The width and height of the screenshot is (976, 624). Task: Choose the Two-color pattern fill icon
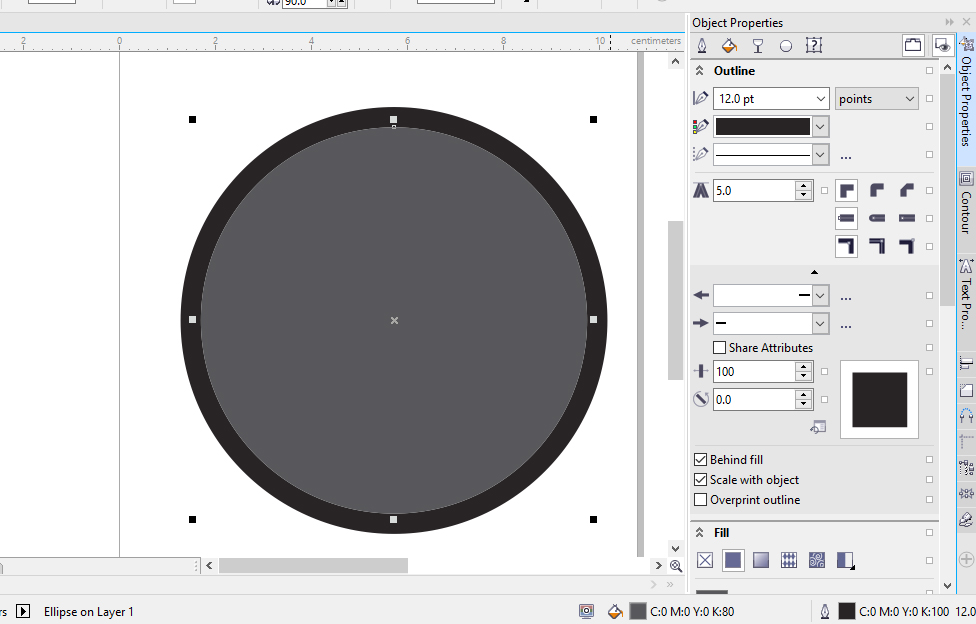coord(845,560)
